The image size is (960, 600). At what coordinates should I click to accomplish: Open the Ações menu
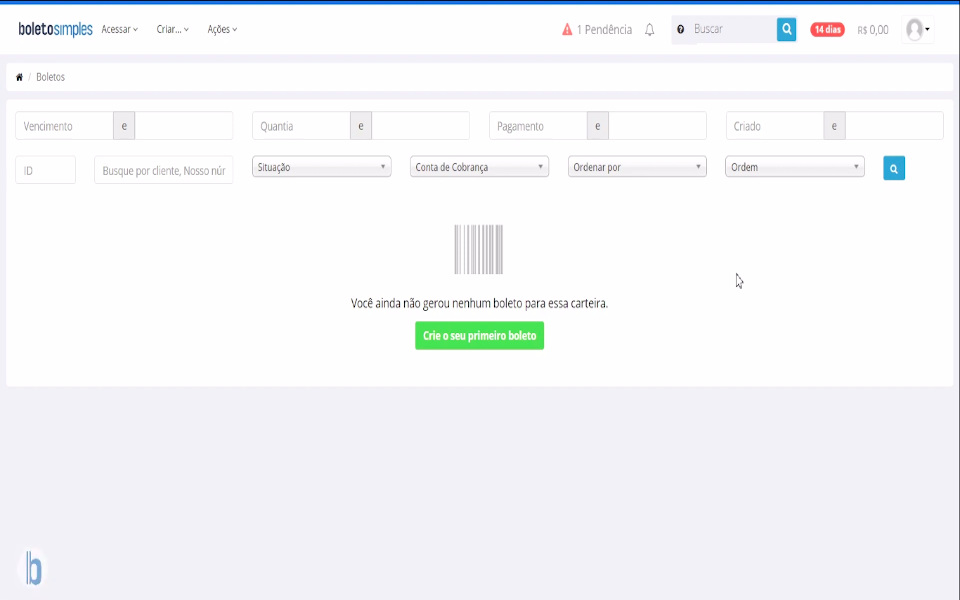click(220, 29)
